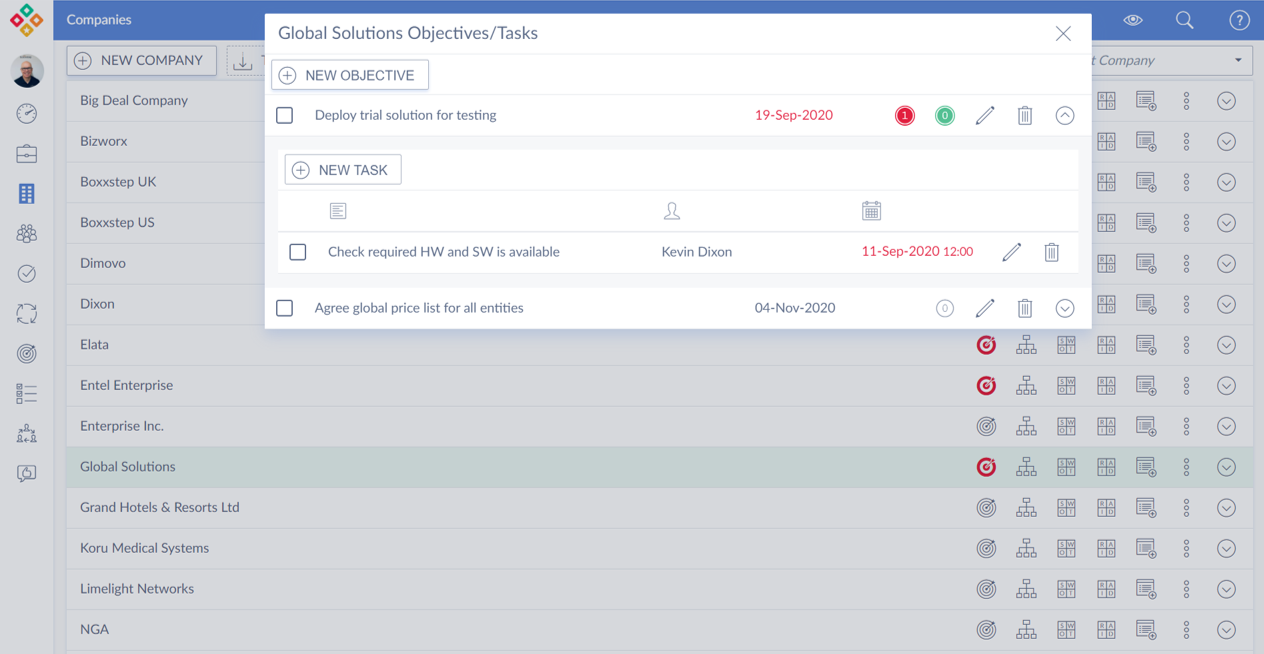
Task: Collapse the Deploy trial solution objective
Action: click(x=1065, y=116)
